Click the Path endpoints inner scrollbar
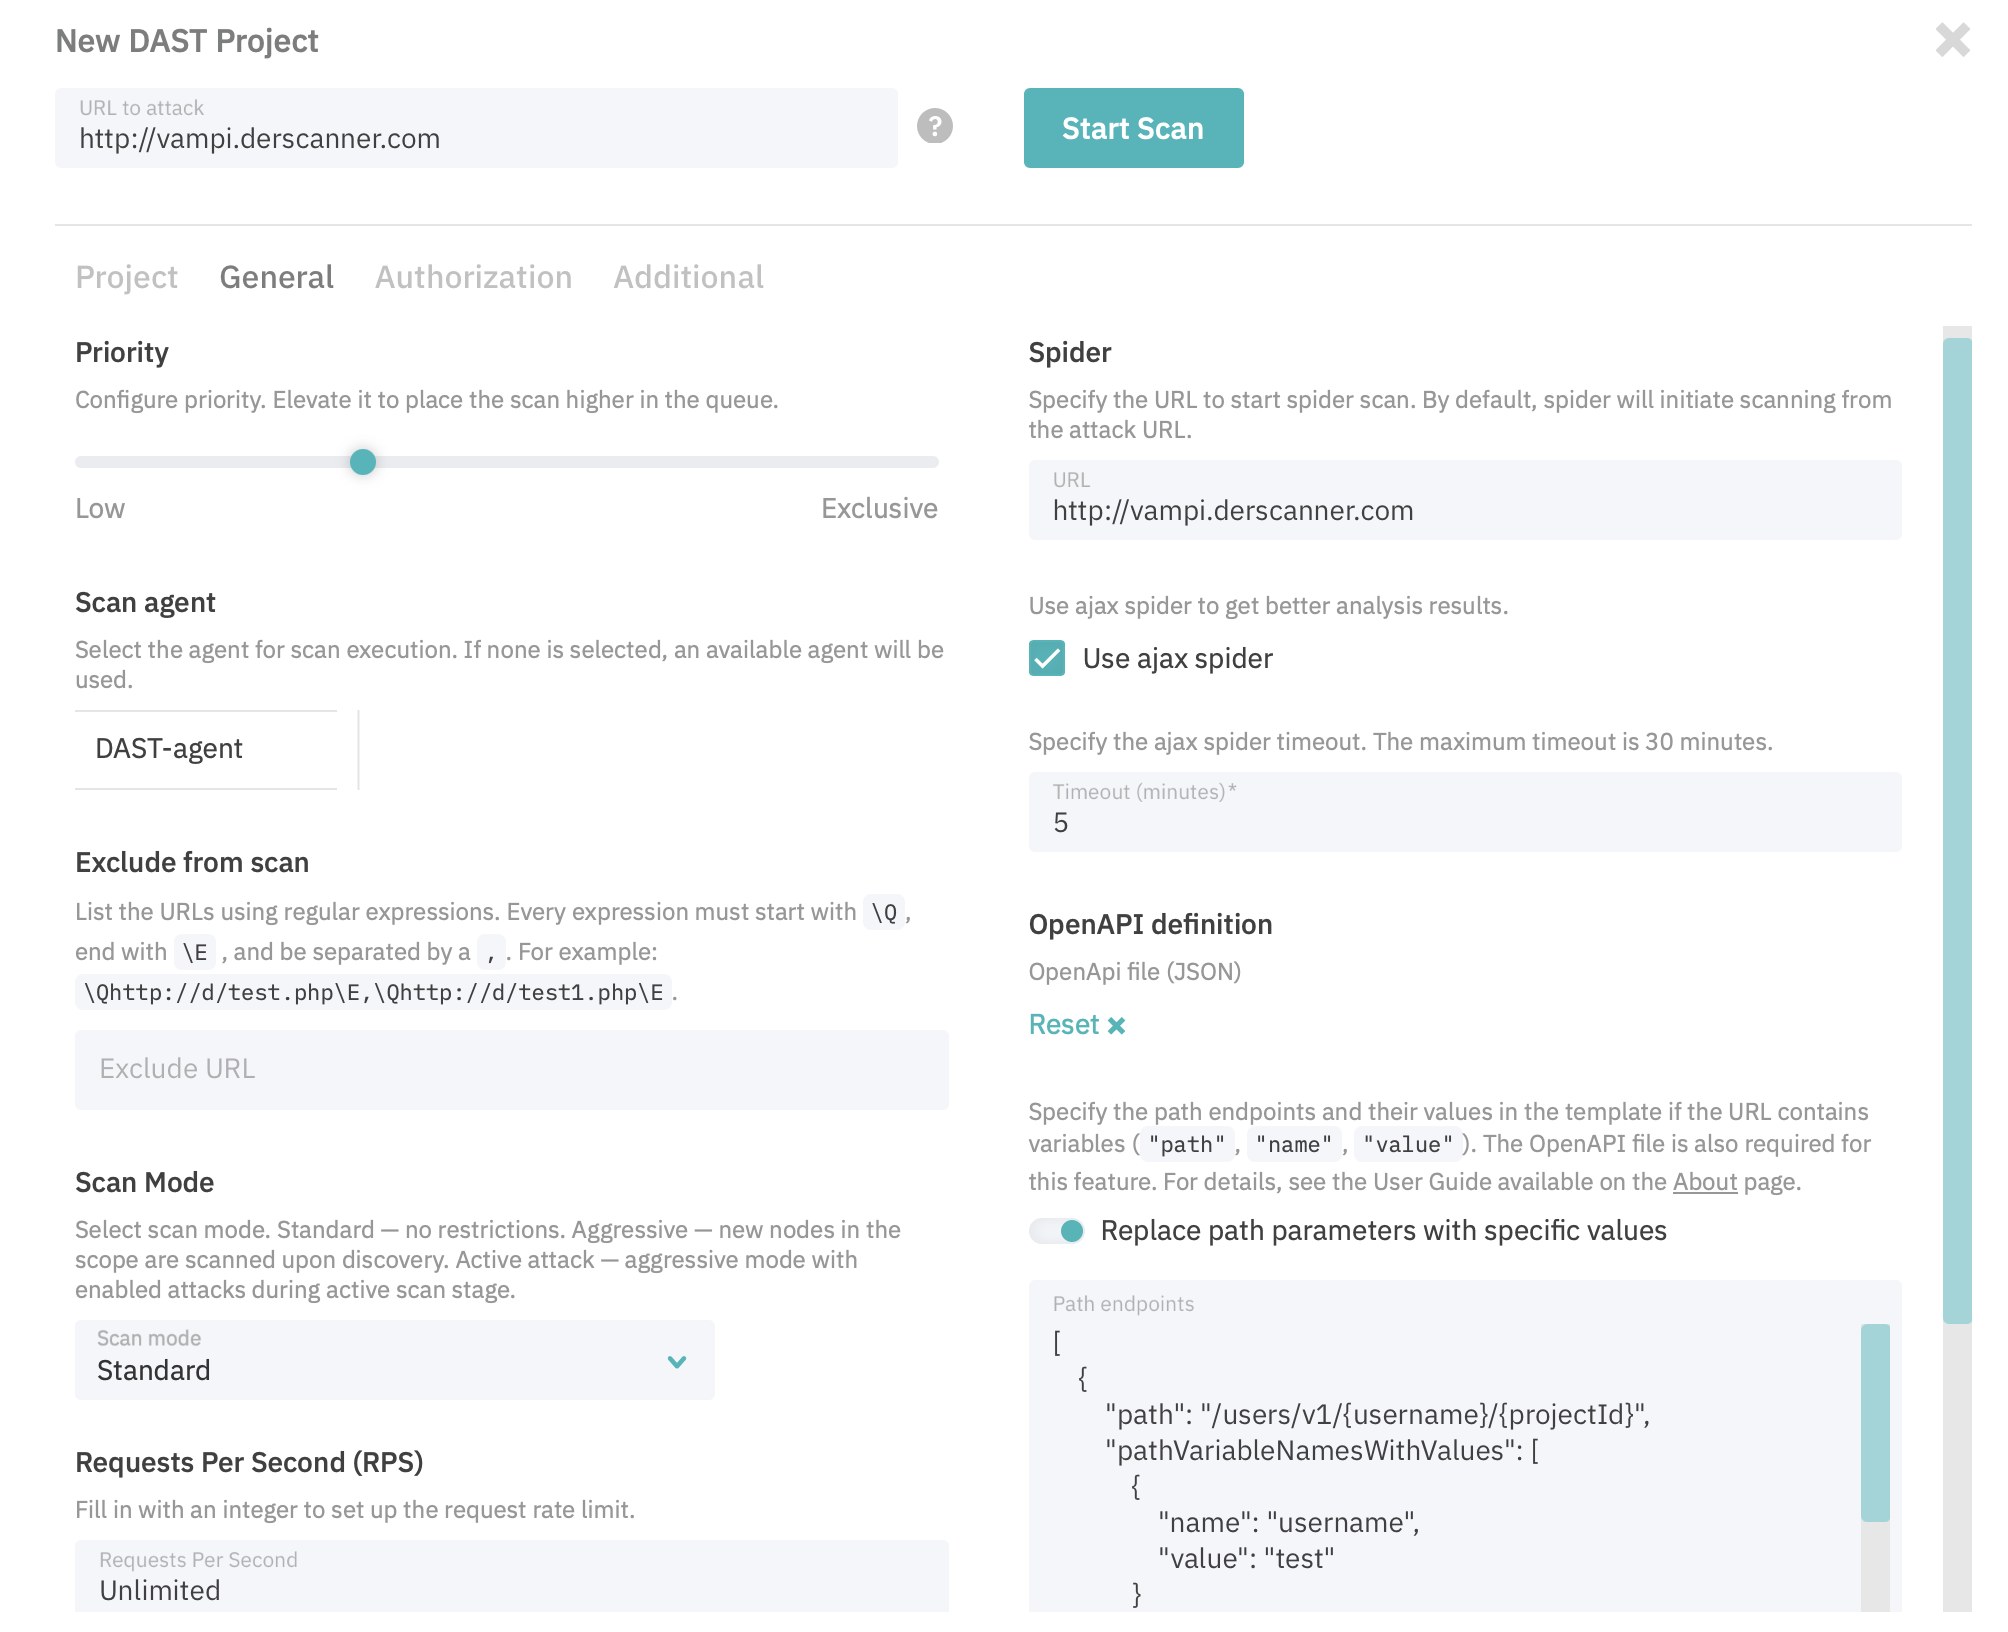The height and width of the screenshot is (1632, 2008). [x=1875, y=1422]
